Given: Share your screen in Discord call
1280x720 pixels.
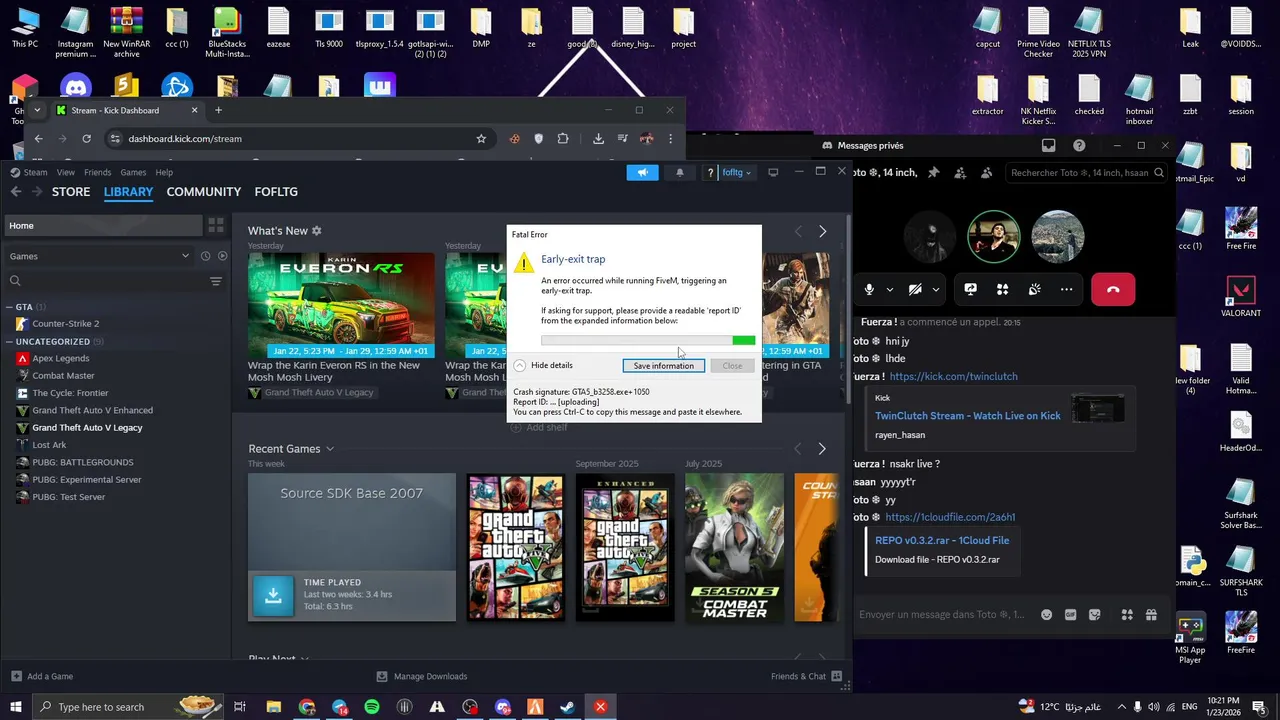Looking at the screenshot, I should click(970, 289).
